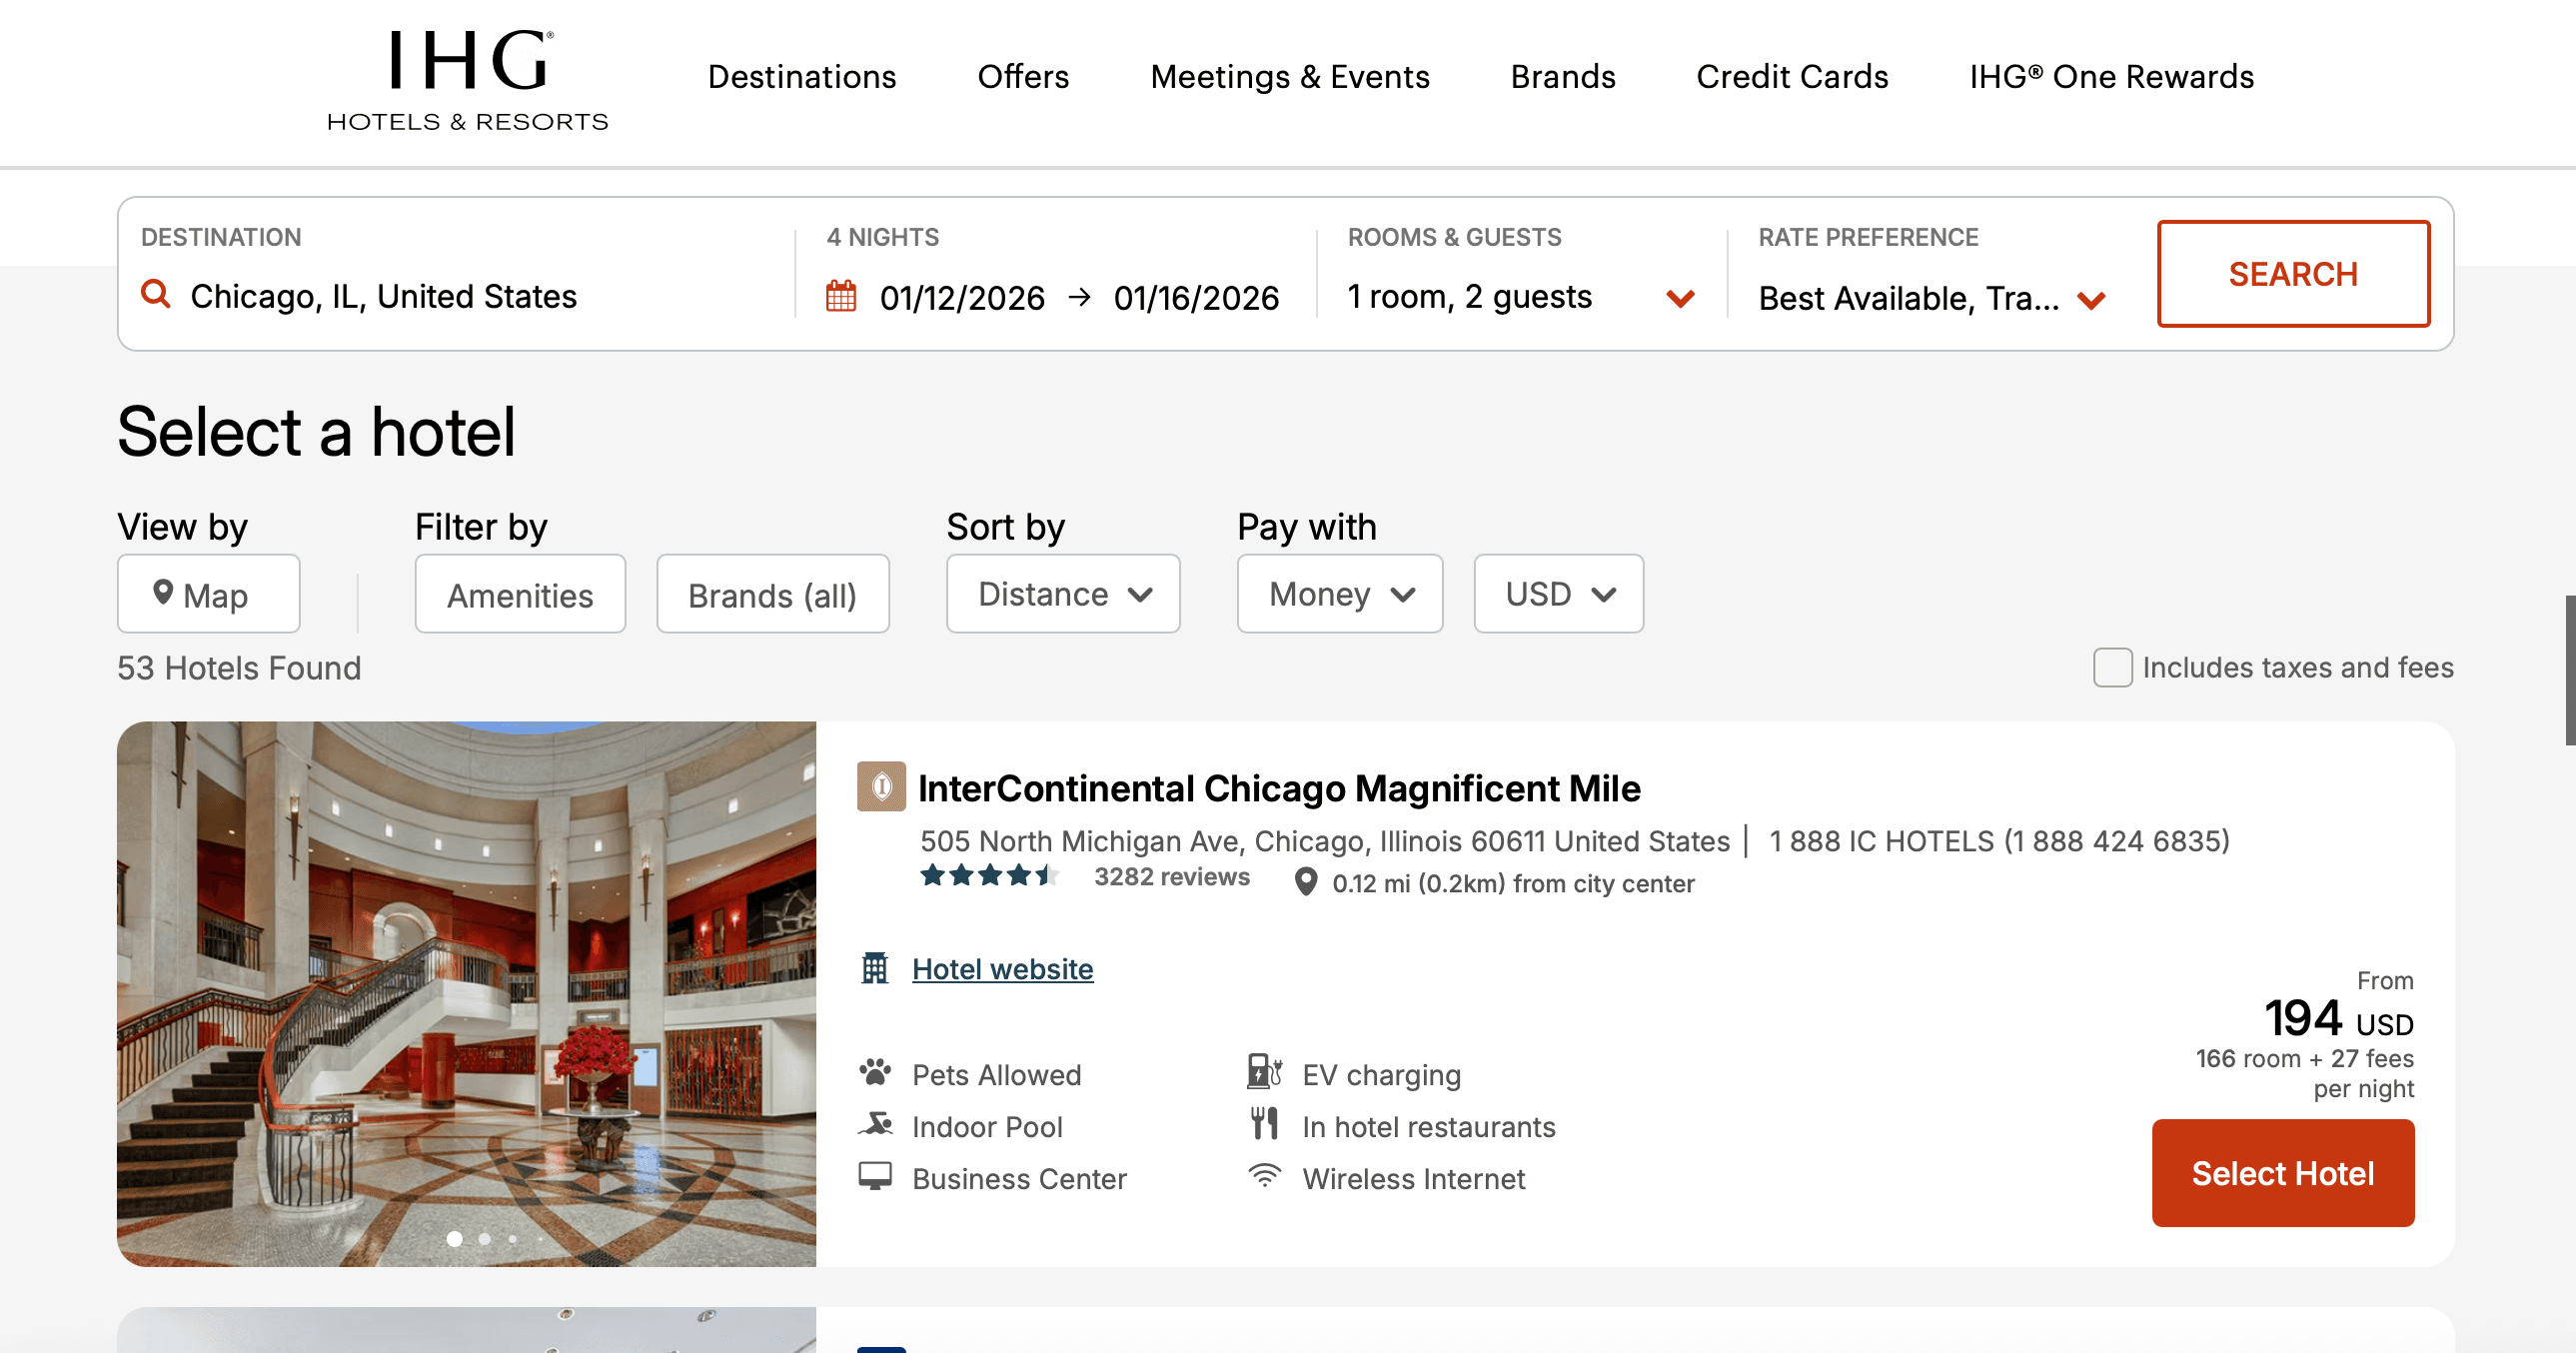Click the destination search magnifier icon

155,294
